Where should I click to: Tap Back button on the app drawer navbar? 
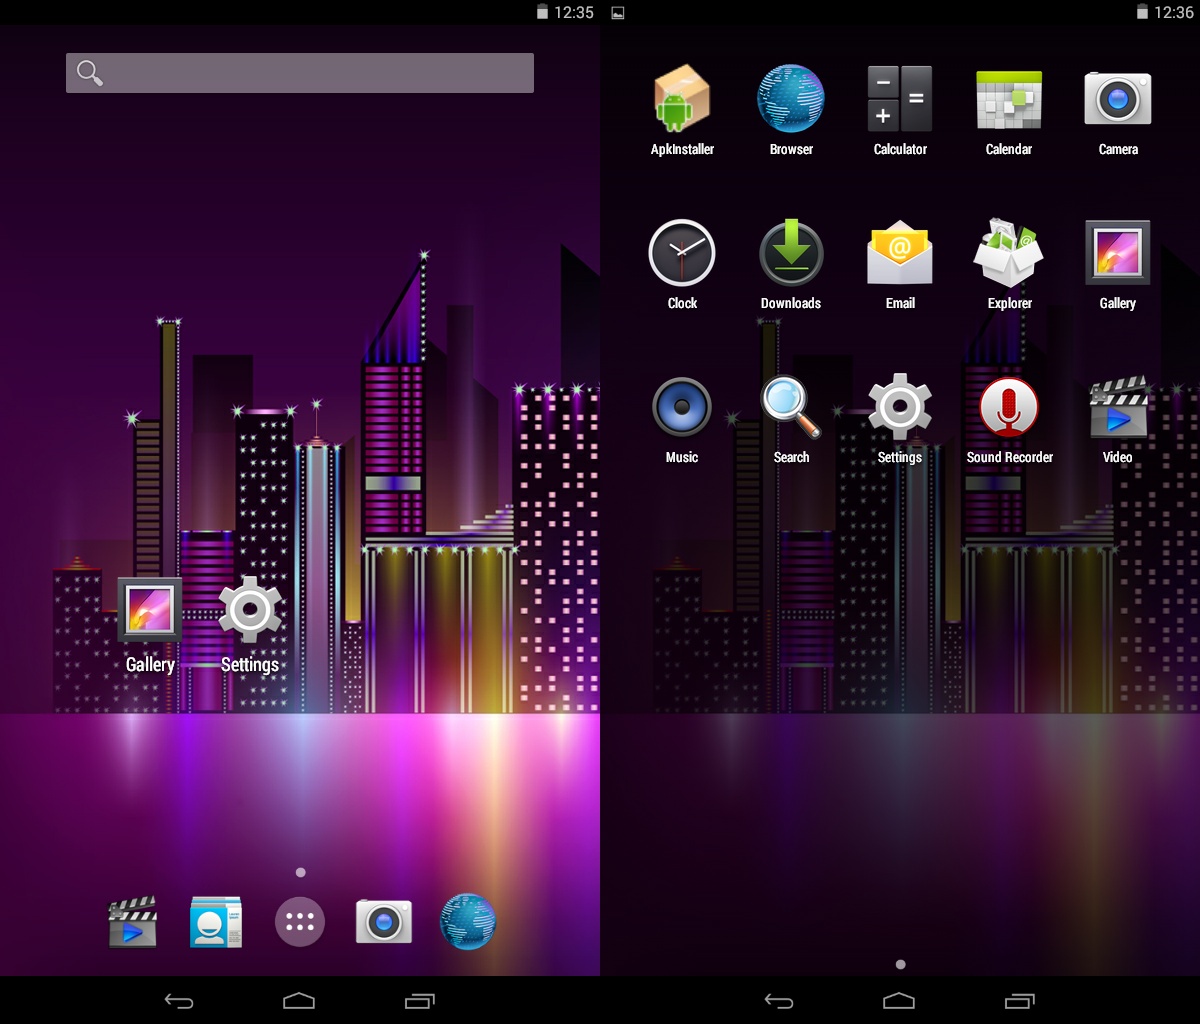pos(779,1000)
